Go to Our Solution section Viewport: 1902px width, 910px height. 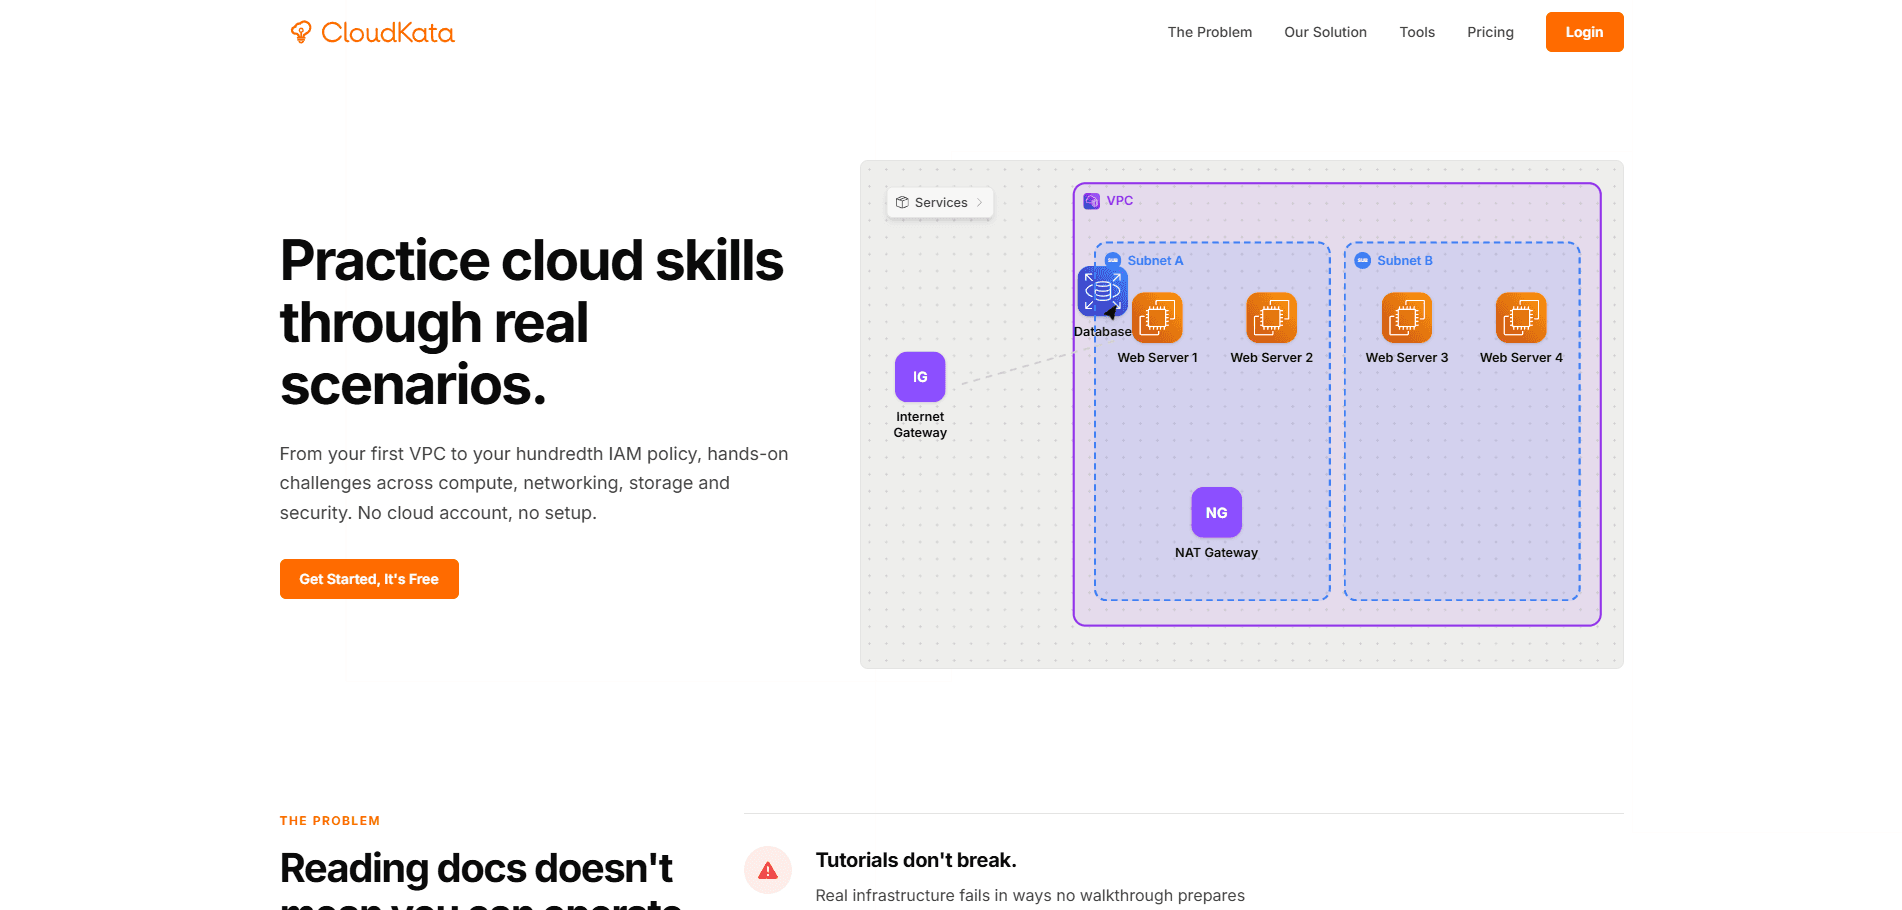1325,32
